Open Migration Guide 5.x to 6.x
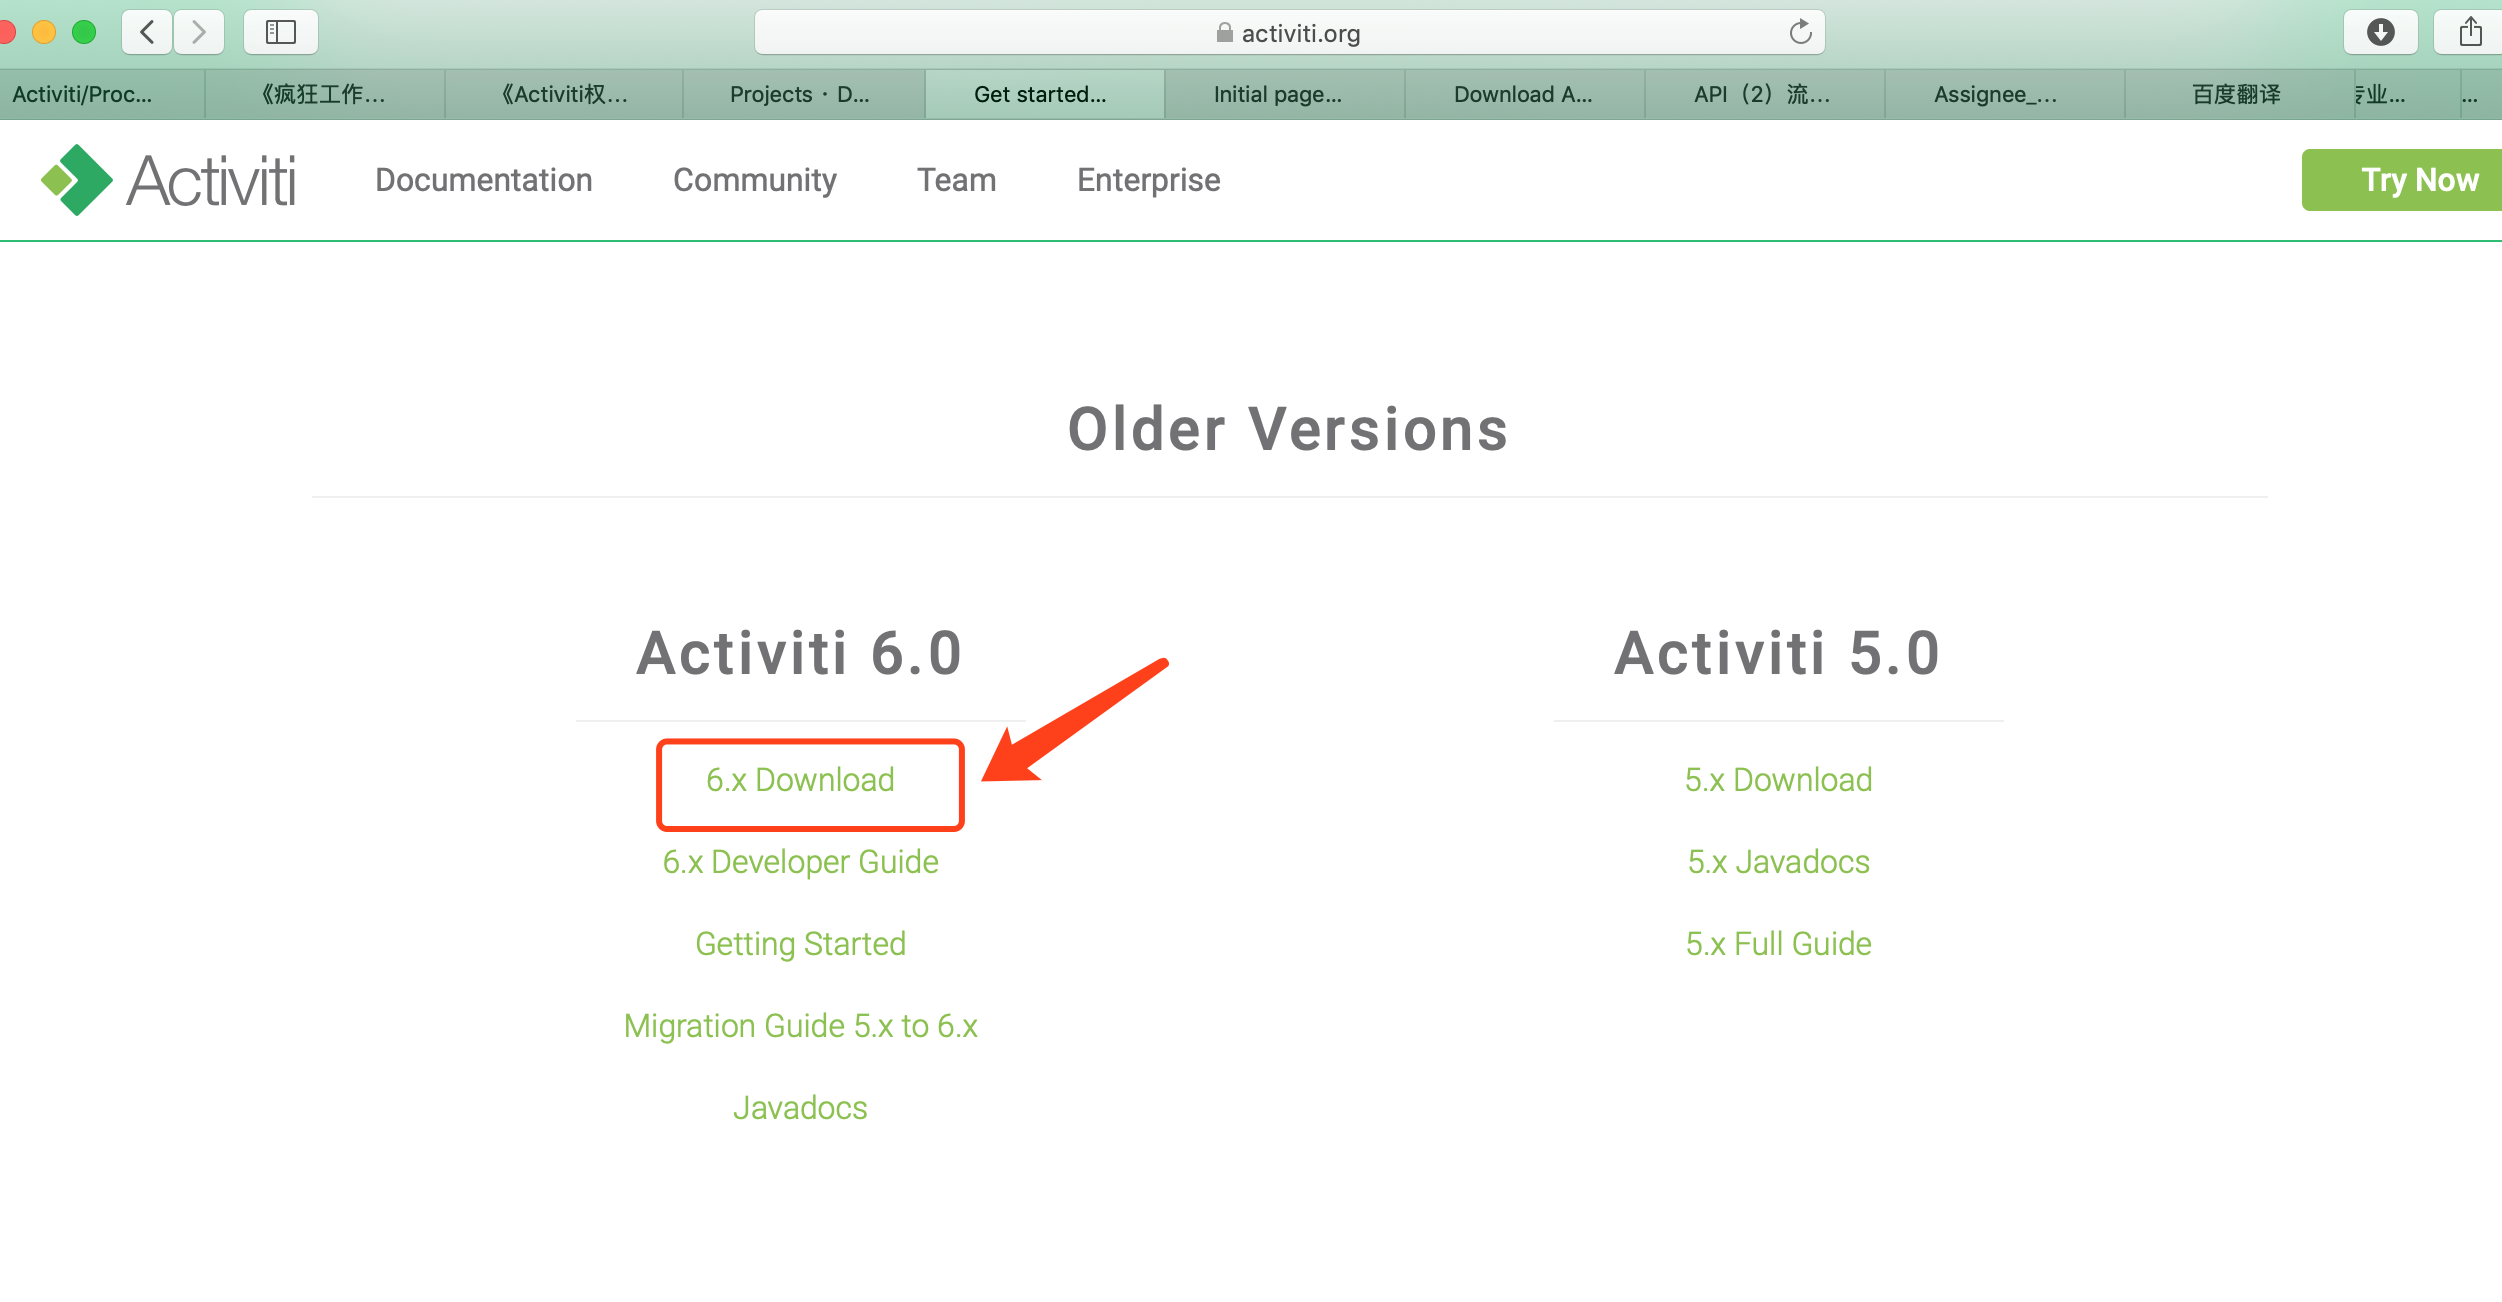 [800, 1025]
